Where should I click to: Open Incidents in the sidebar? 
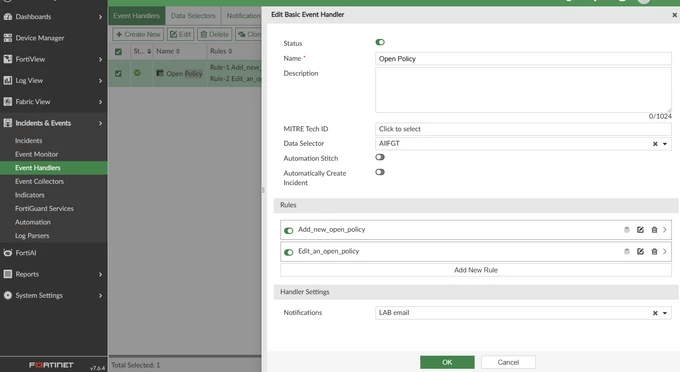tap(29, 140)
